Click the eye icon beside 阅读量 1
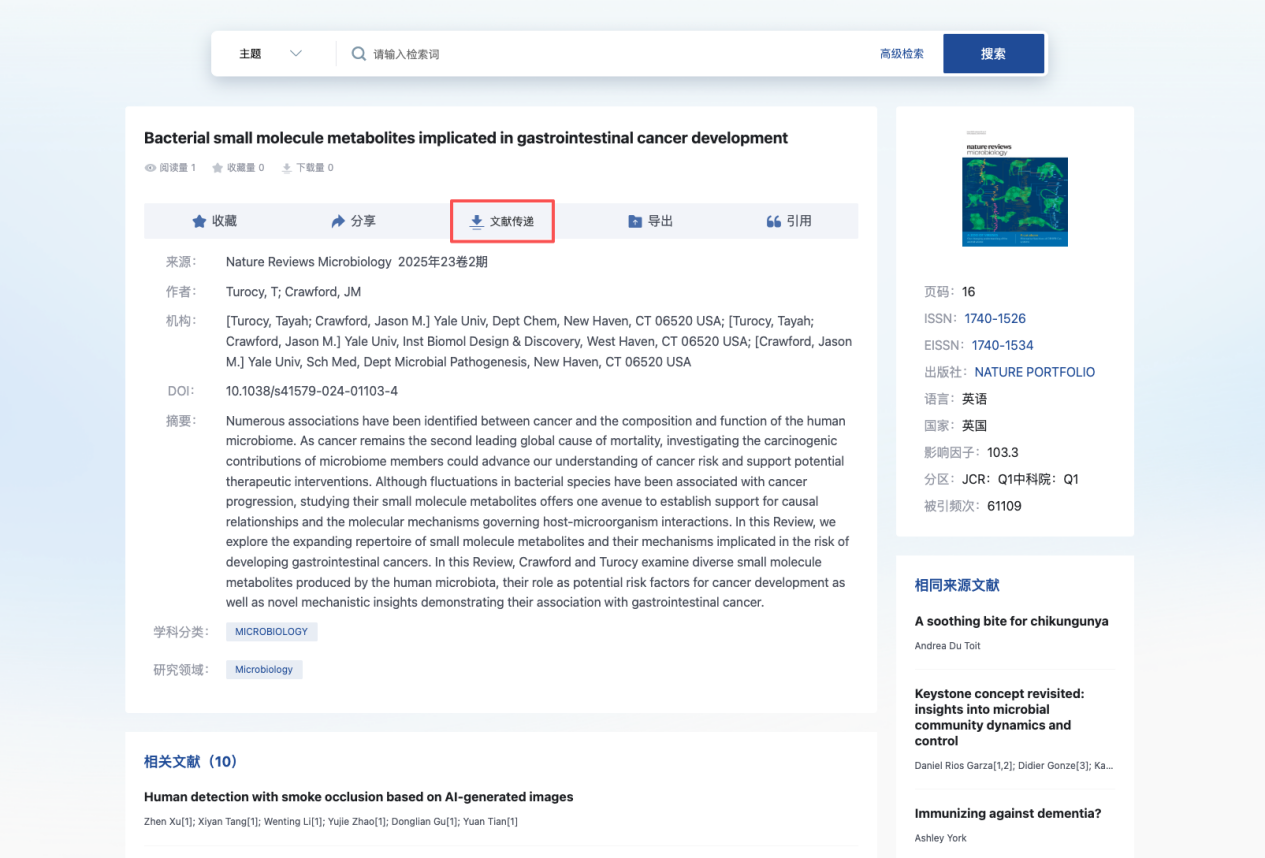The image size is (1265, 858). tap(150, 168)
